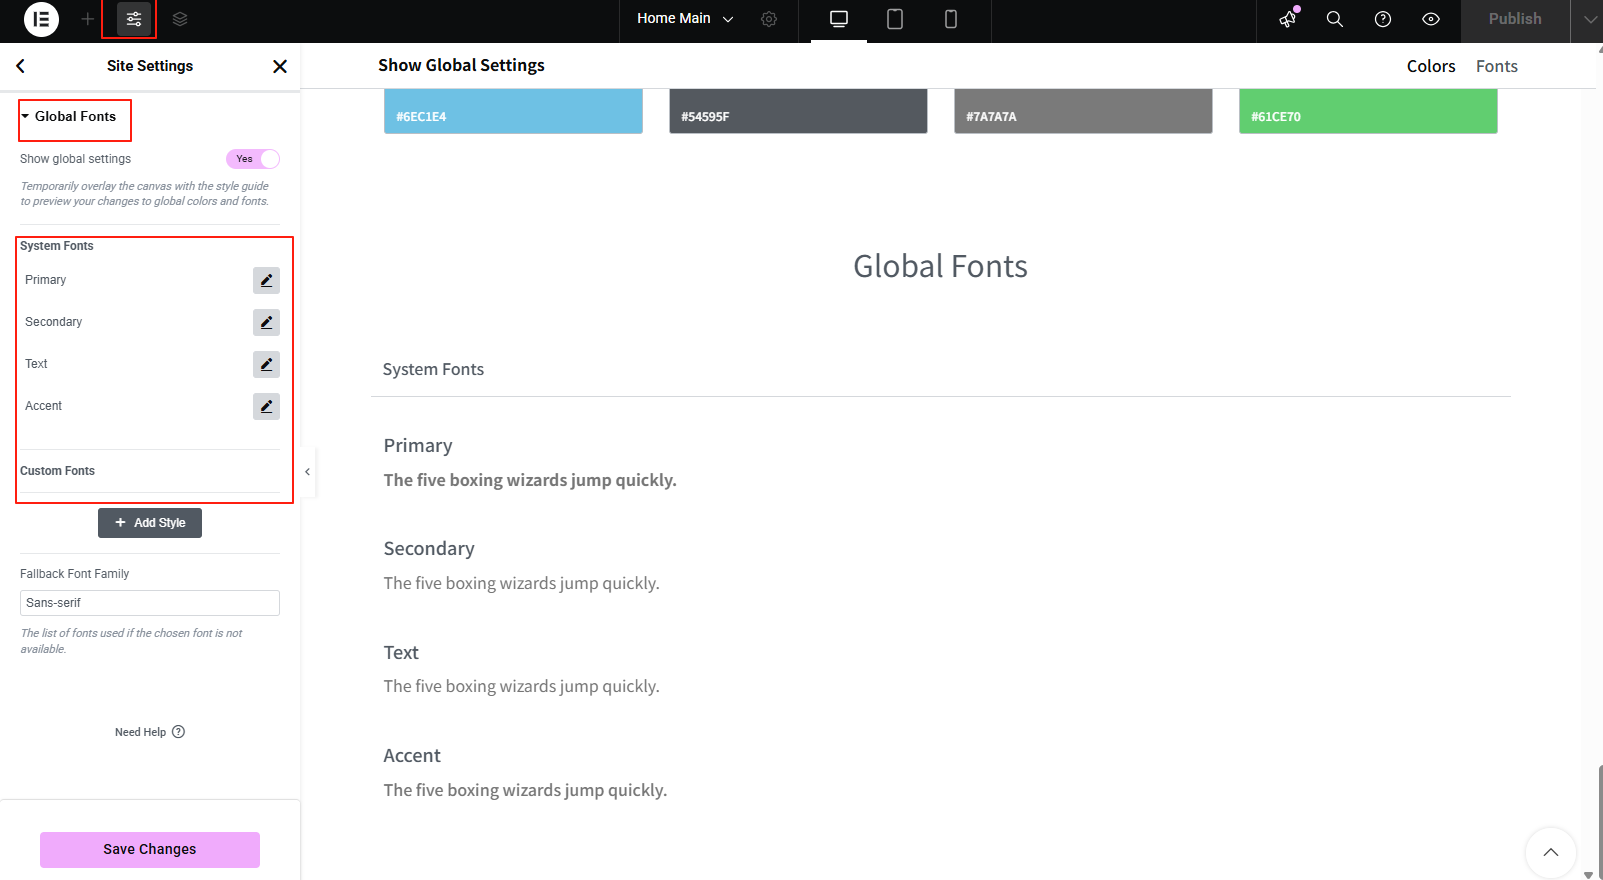Edit the Accent system font
The width and height of the screenshot is (1603, 880).
266,406
